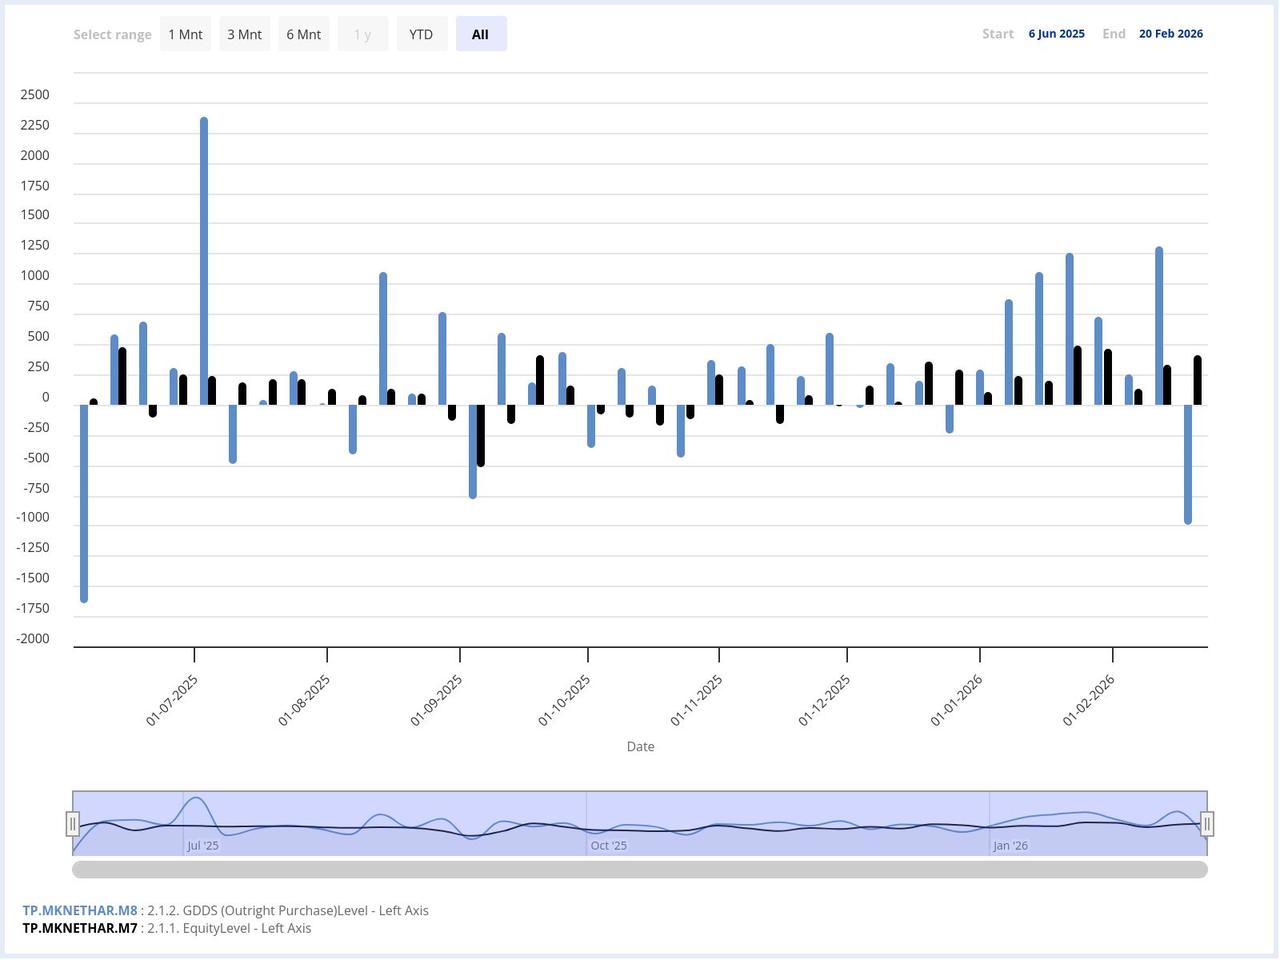Image resolution: width=1280 pixels, height=960 pixels.
Task: Click the Jan '26 section of the navigator
Action: (x=1011, y=845)
